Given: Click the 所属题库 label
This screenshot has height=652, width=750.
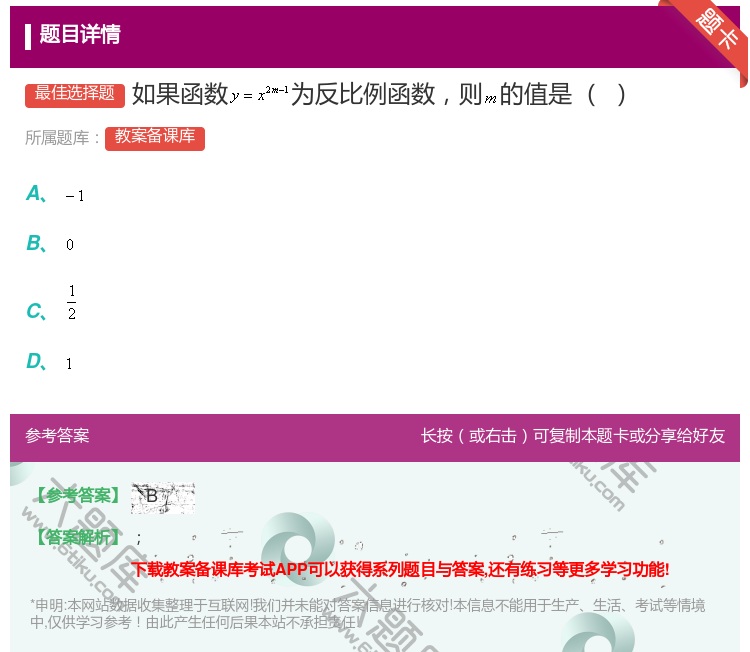Looking at the screenshot, I should pyautogui.click(x=62, y=138).
